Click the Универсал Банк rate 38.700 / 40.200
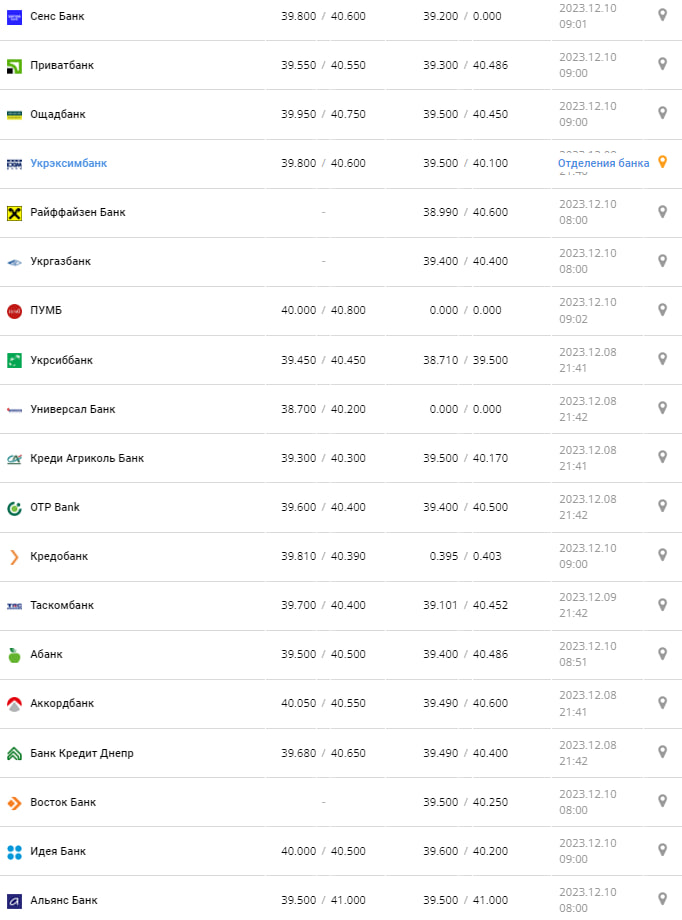Image resolution: width=682 pixels, height=920 pixels. click(323, 409)
